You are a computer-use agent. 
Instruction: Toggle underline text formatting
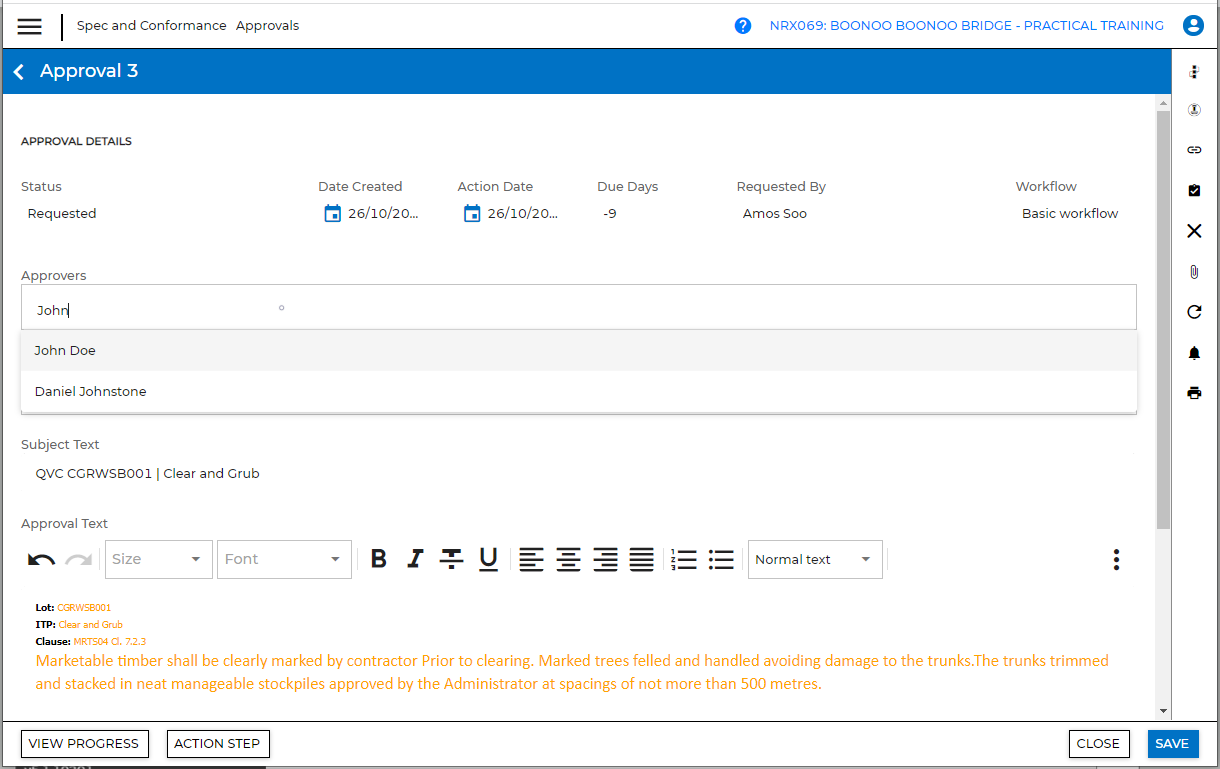pos(488,559)
